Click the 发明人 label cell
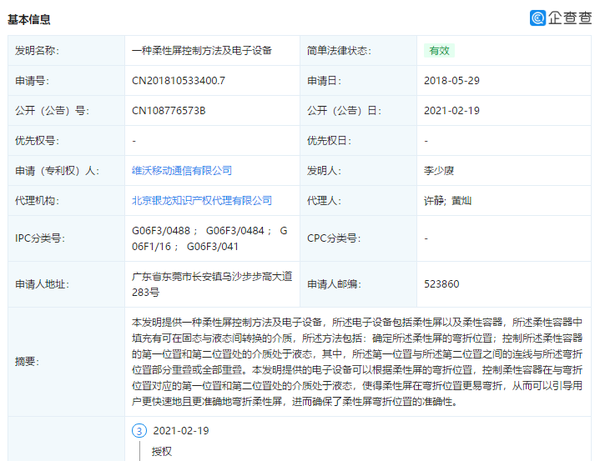The width and height of the screenshot is (600, 461). point(358,171)
